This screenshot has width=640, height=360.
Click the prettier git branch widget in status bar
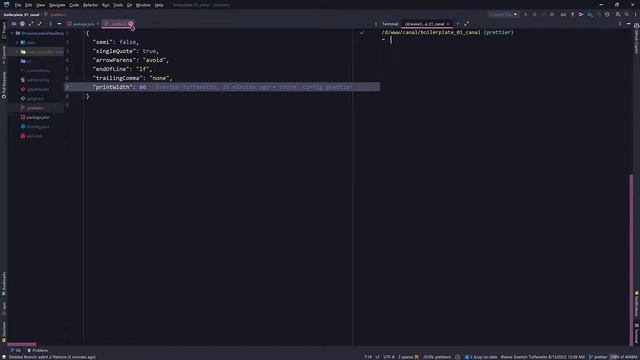point(598,357)
